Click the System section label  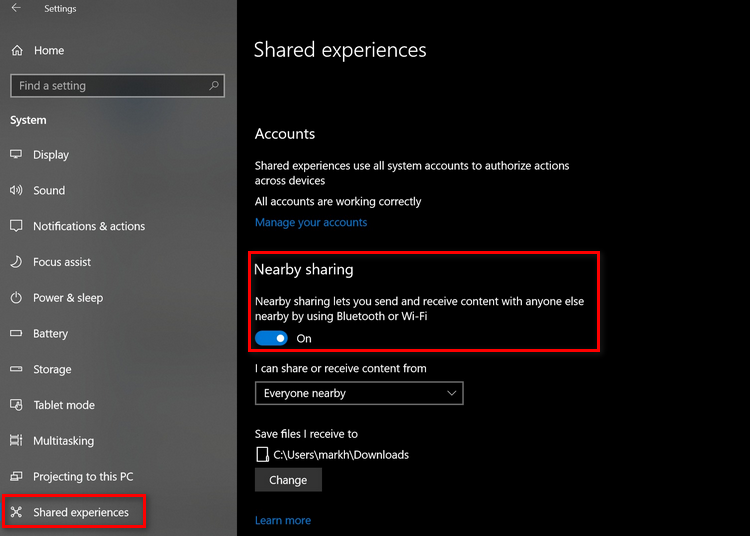point(28,120)
